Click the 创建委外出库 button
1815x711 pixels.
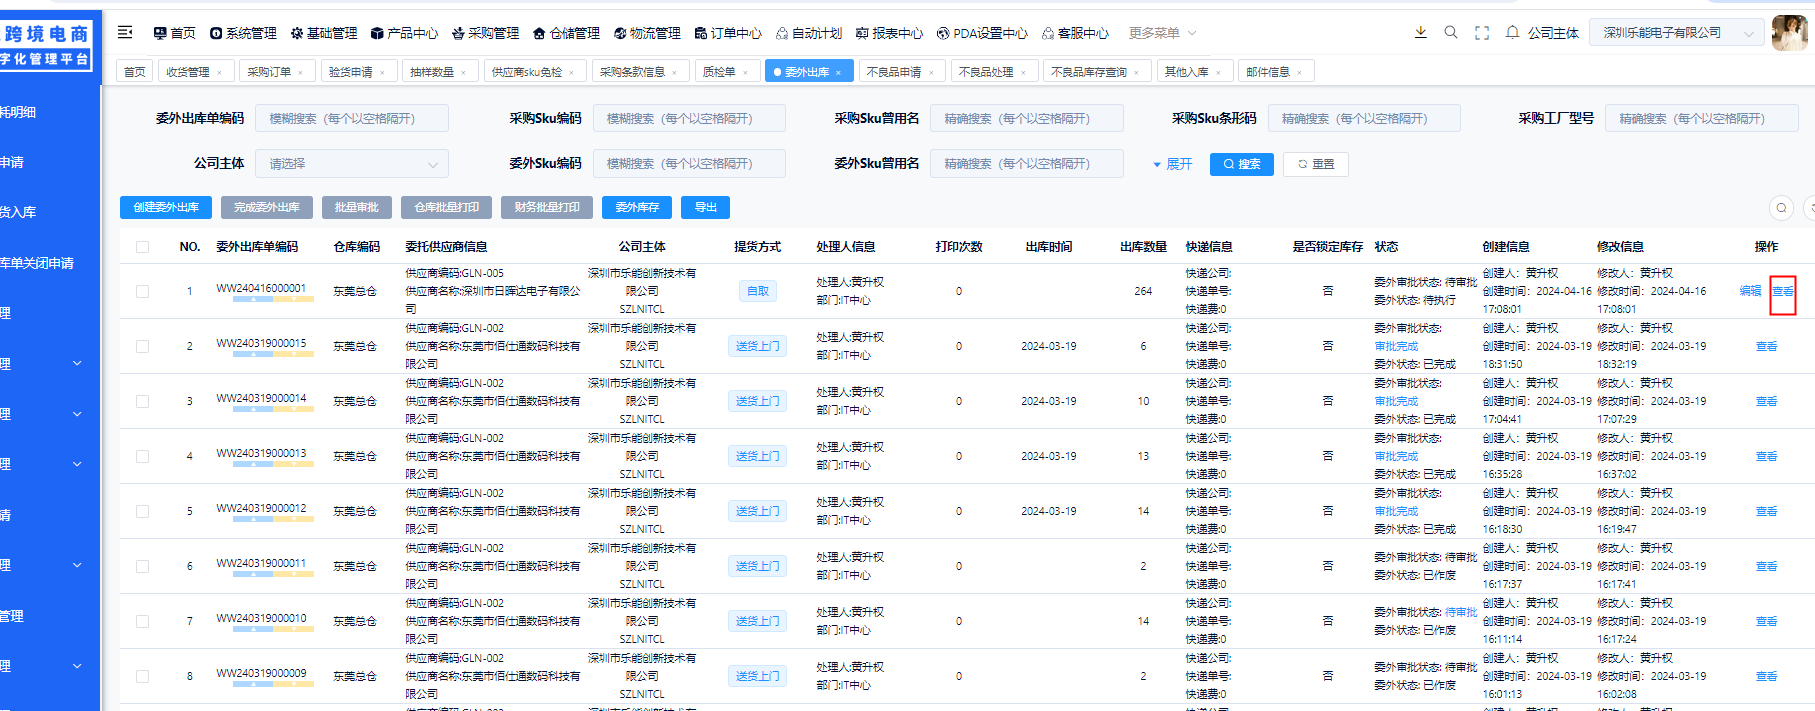166,207
